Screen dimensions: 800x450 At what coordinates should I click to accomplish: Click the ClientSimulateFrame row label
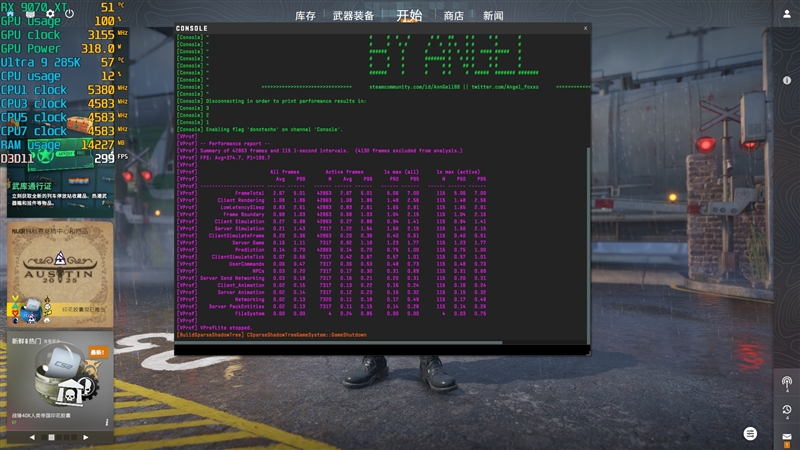pos(237,236)
